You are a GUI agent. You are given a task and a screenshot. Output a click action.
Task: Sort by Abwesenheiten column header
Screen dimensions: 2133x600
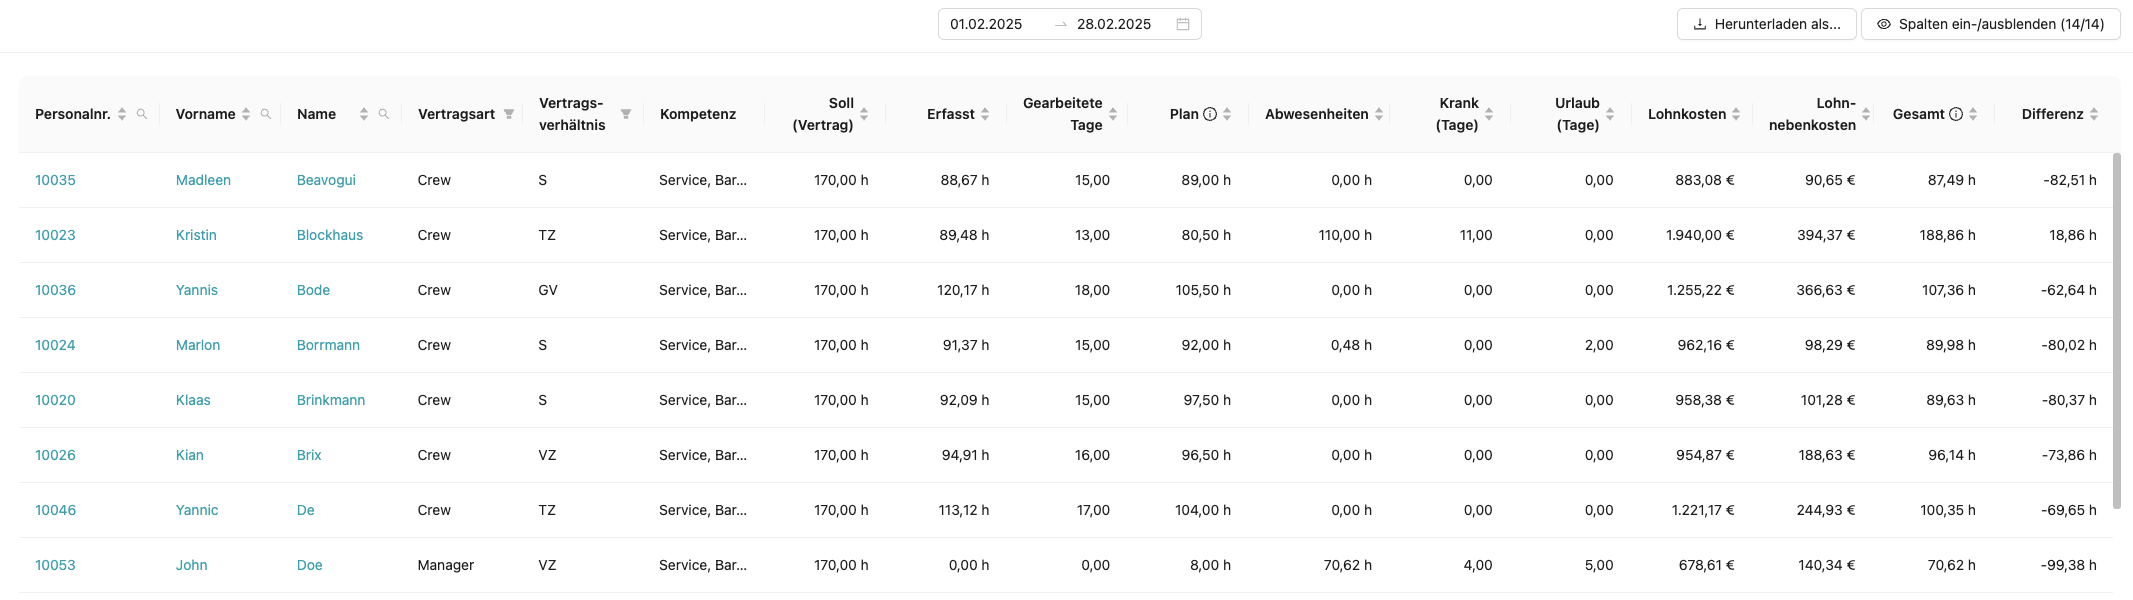(x=1379, y=114)
